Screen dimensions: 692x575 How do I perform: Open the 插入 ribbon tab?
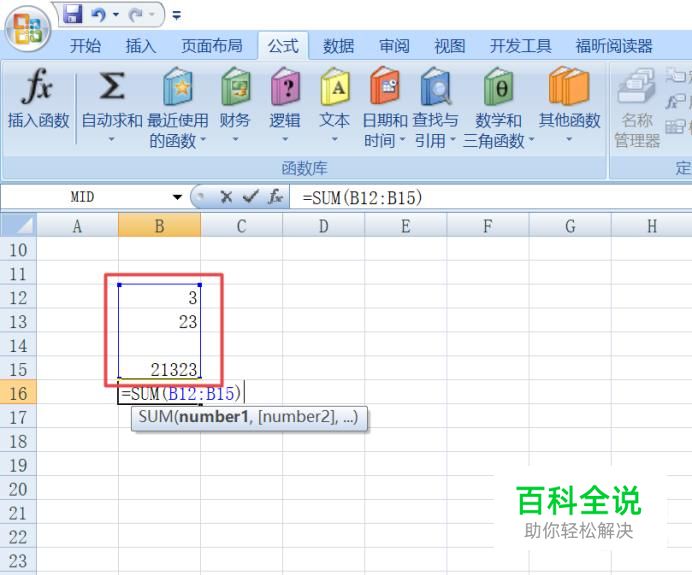(x=140, y=46)
